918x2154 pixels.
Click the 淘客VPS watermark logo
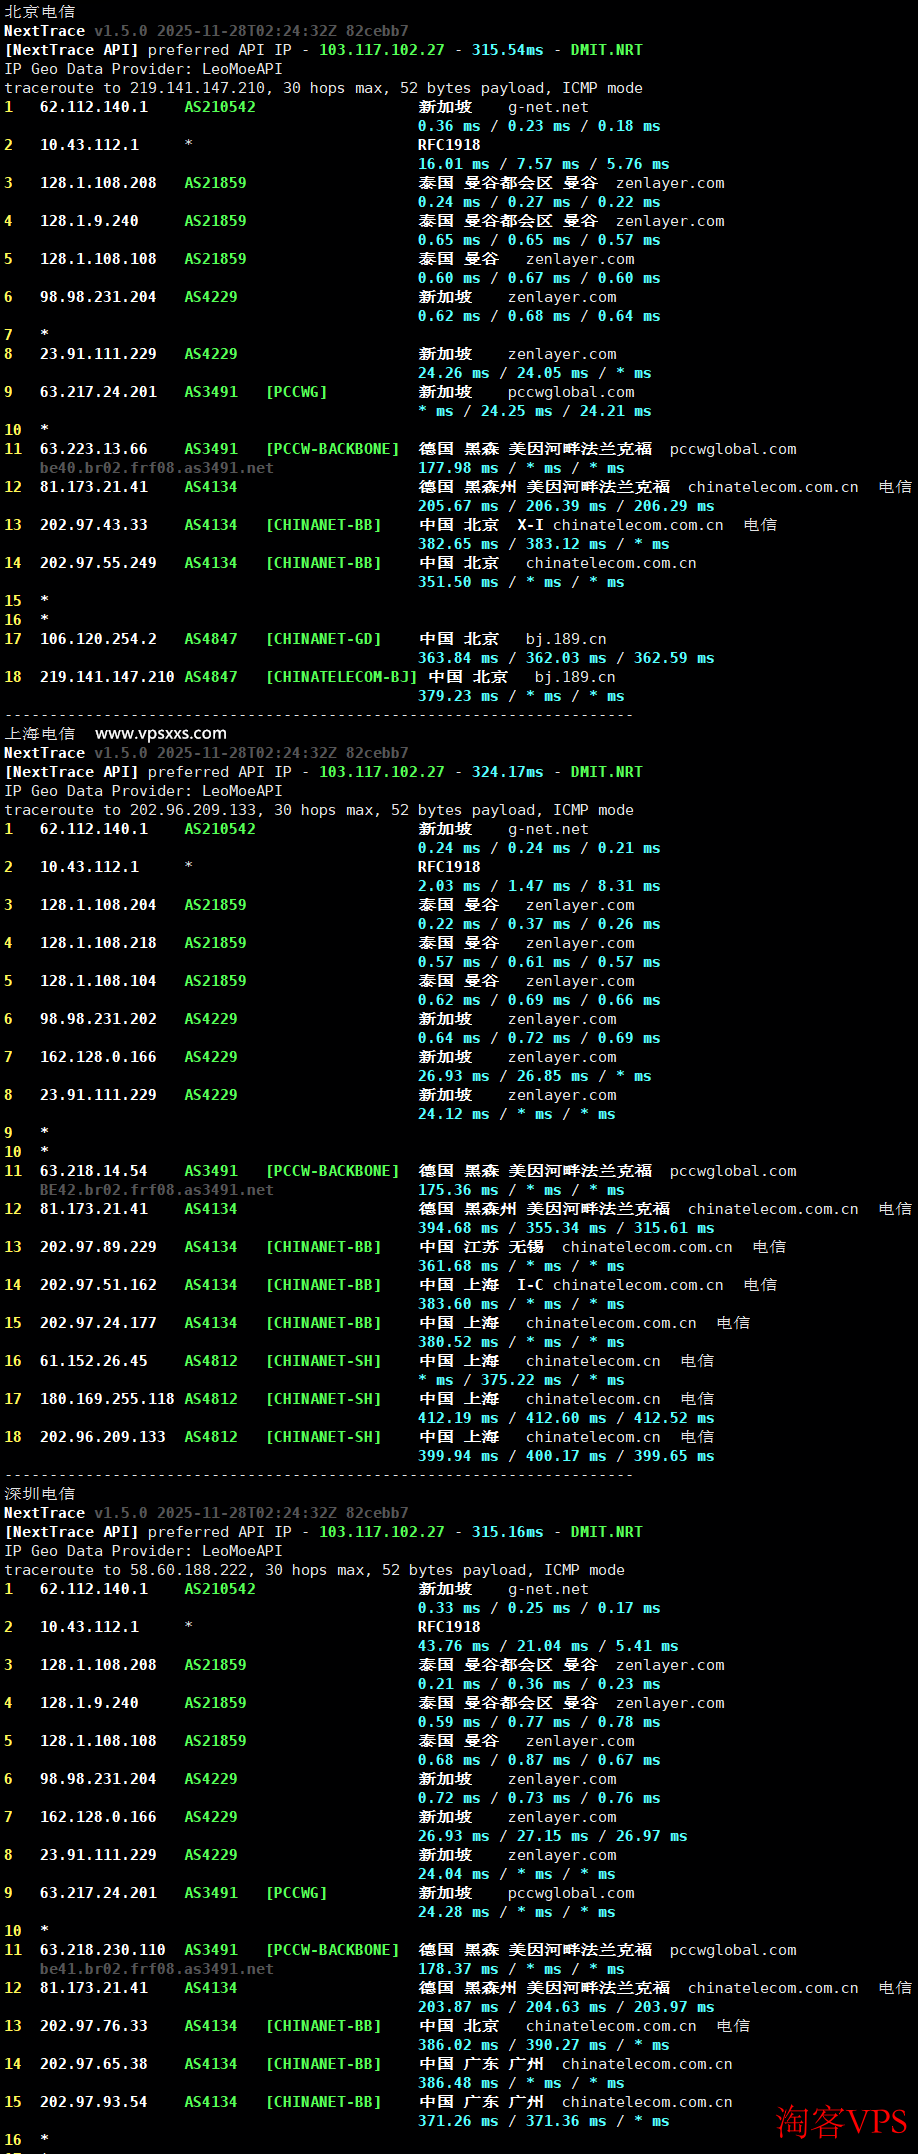(840, 2121)
